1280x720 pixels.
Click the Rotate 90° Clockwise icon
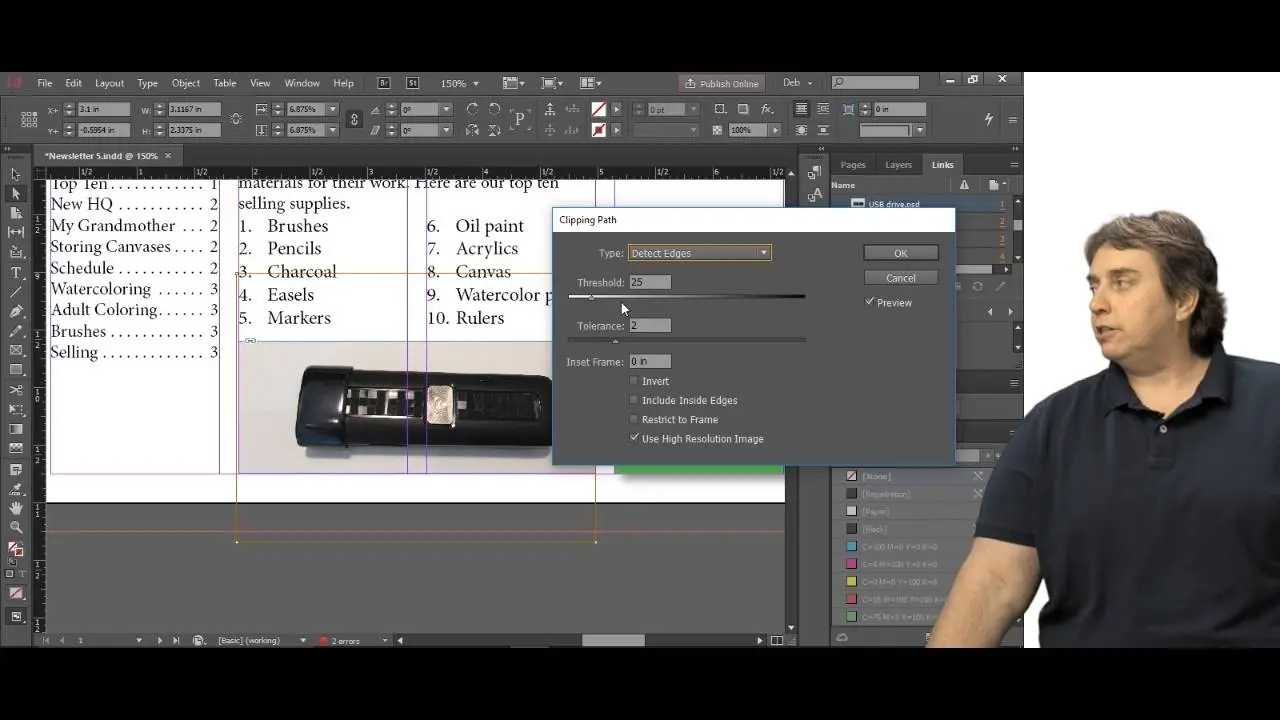click(472, 109)
